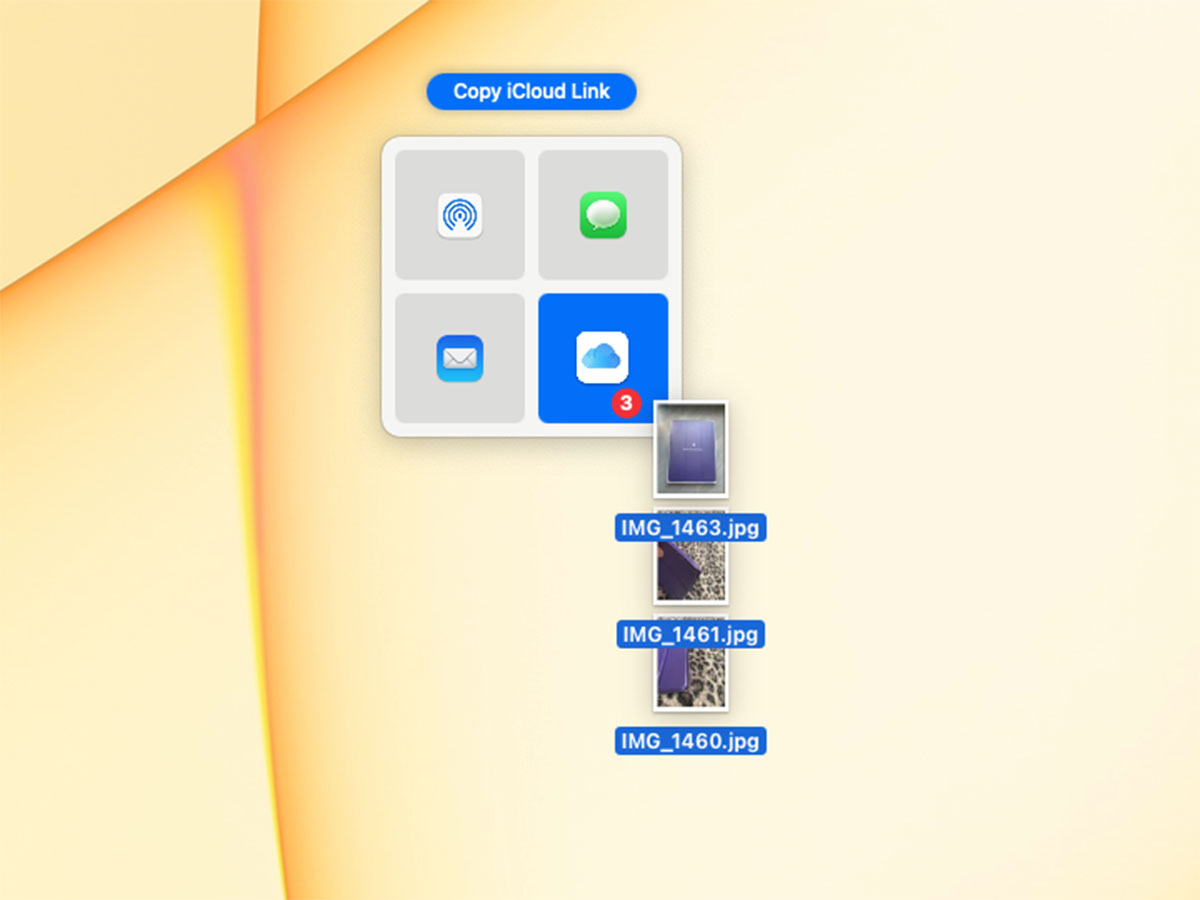The width and height of the screenshot is (1200, 900).
Task: Click the red 3 badge
Action: pyautogui.click(x=626, y=403)
